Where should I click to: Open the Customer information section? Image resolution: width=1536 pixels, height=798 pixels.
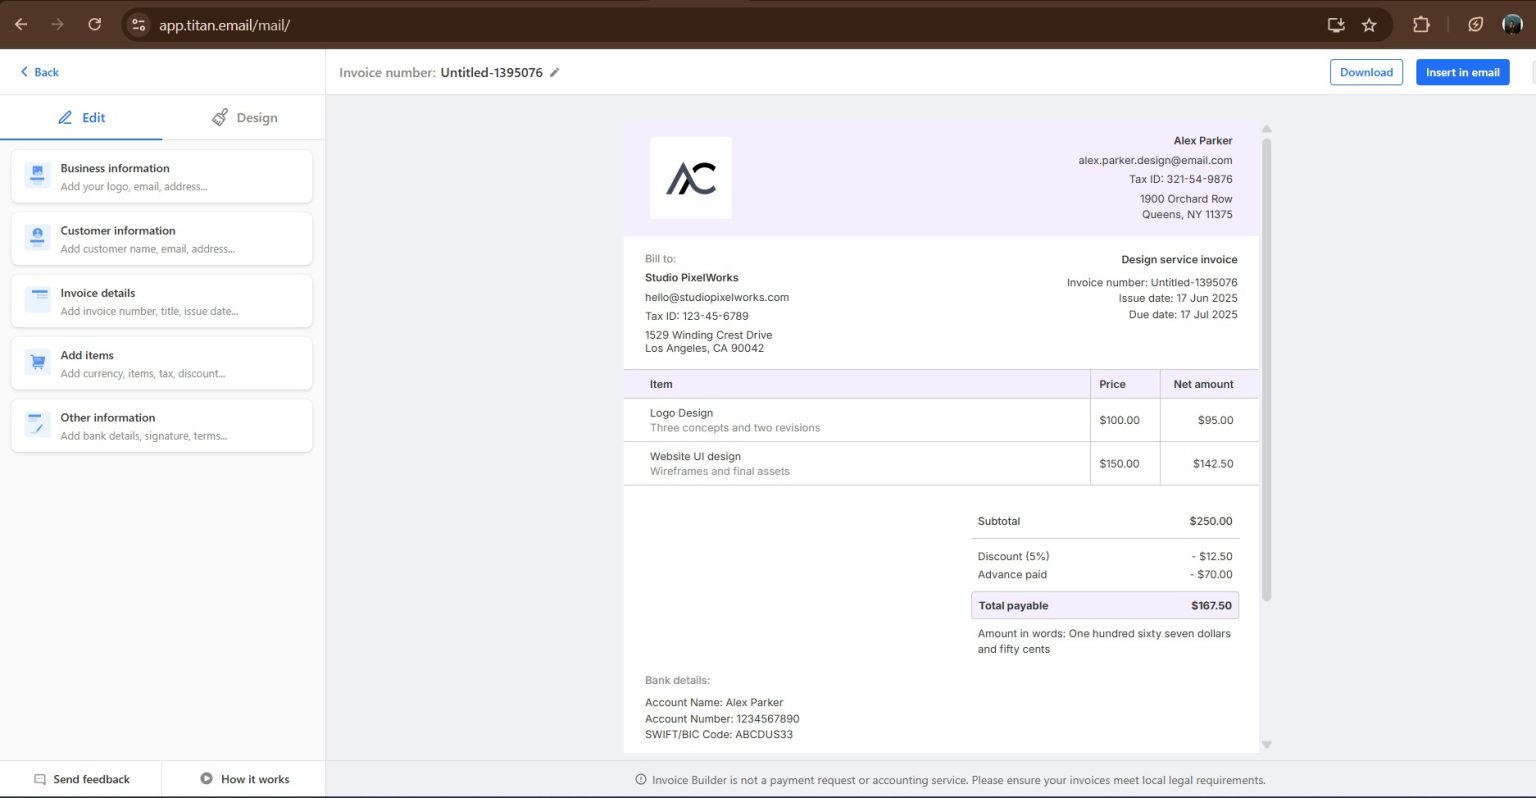click(161, 239)
